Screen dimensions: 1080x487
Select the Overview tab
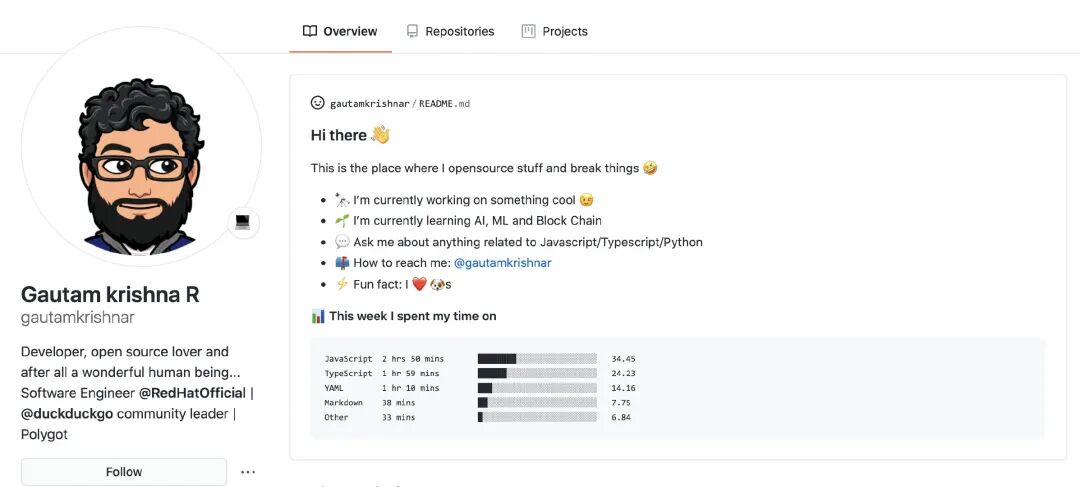coord(340,31)
